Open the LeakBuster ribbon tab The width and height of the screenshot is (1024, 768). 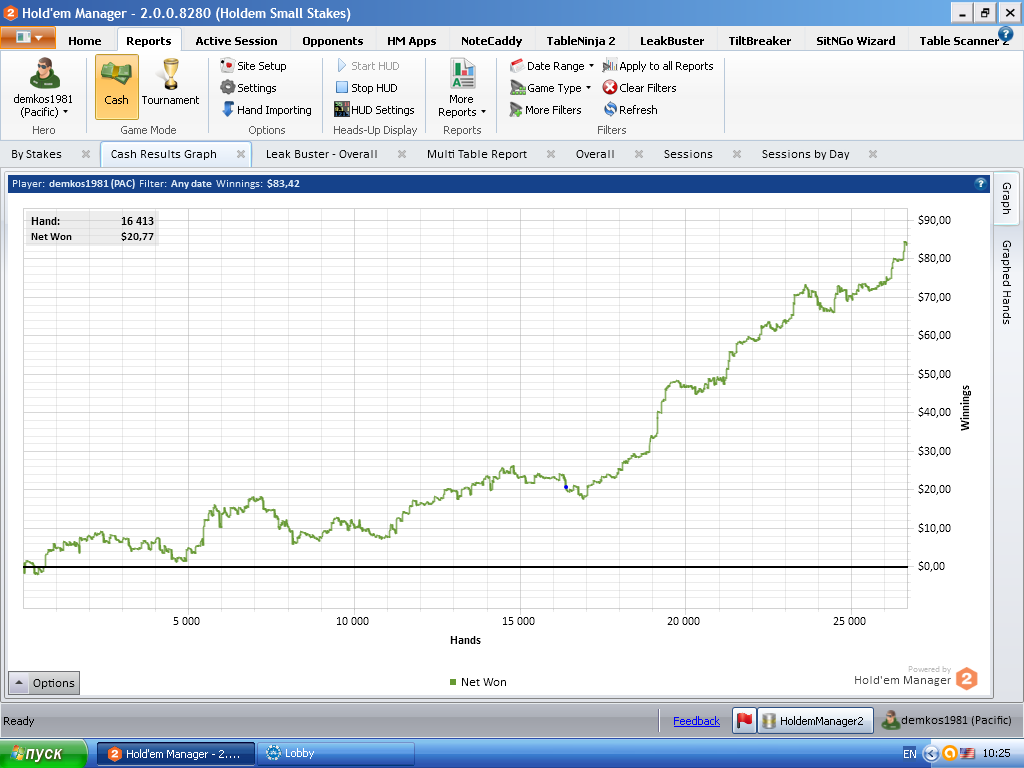tap(672, 40)
